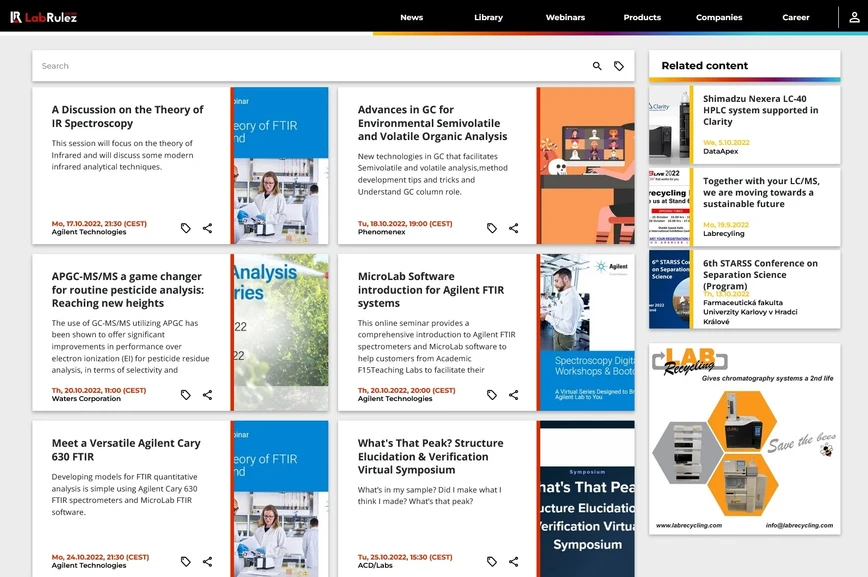Click 'ACD/Labs' company name
This screenshot has width=868, height=577.
[x=375, y=565]
